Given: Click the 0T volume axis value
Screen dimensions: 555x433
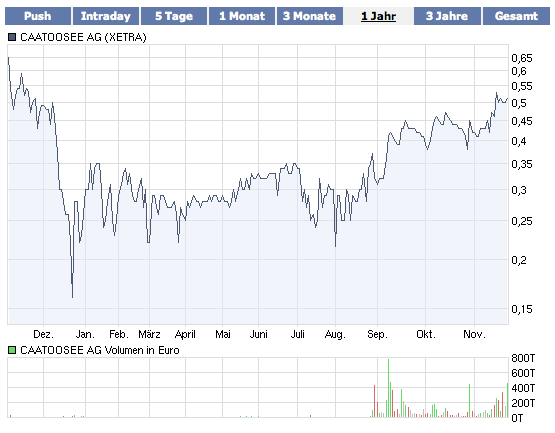Looking at the screenshot, I should pos(517,418).
